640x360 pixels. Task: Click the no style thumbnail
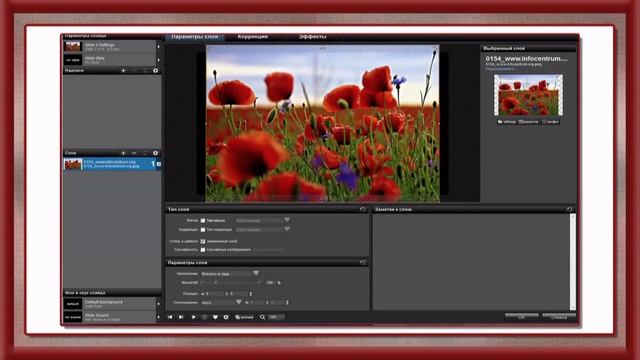tap(73, 60)
